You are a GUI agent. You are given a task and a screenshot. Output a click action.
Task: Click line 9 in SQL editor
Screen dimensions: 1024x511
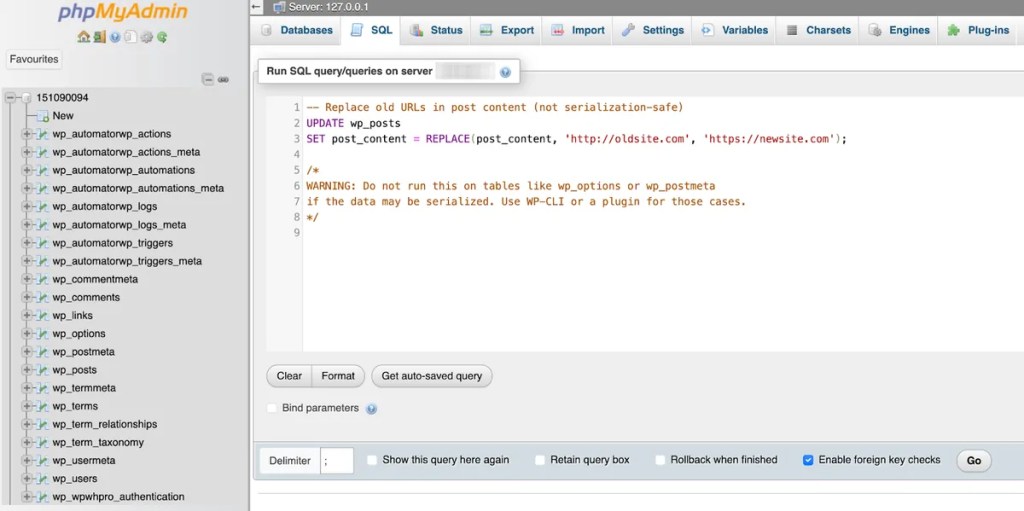click(x=663, y=233)
